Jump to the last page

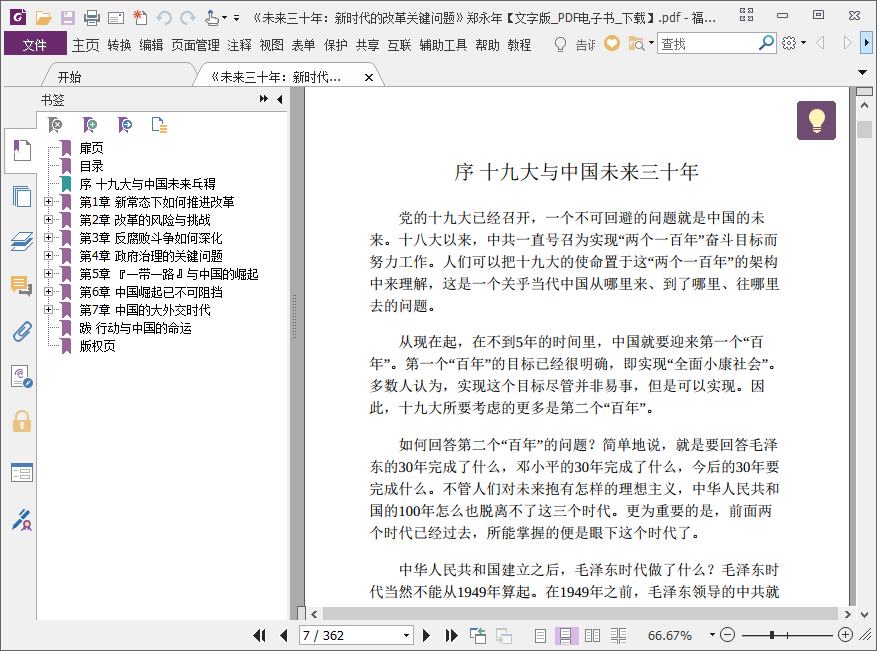[451, 635]
